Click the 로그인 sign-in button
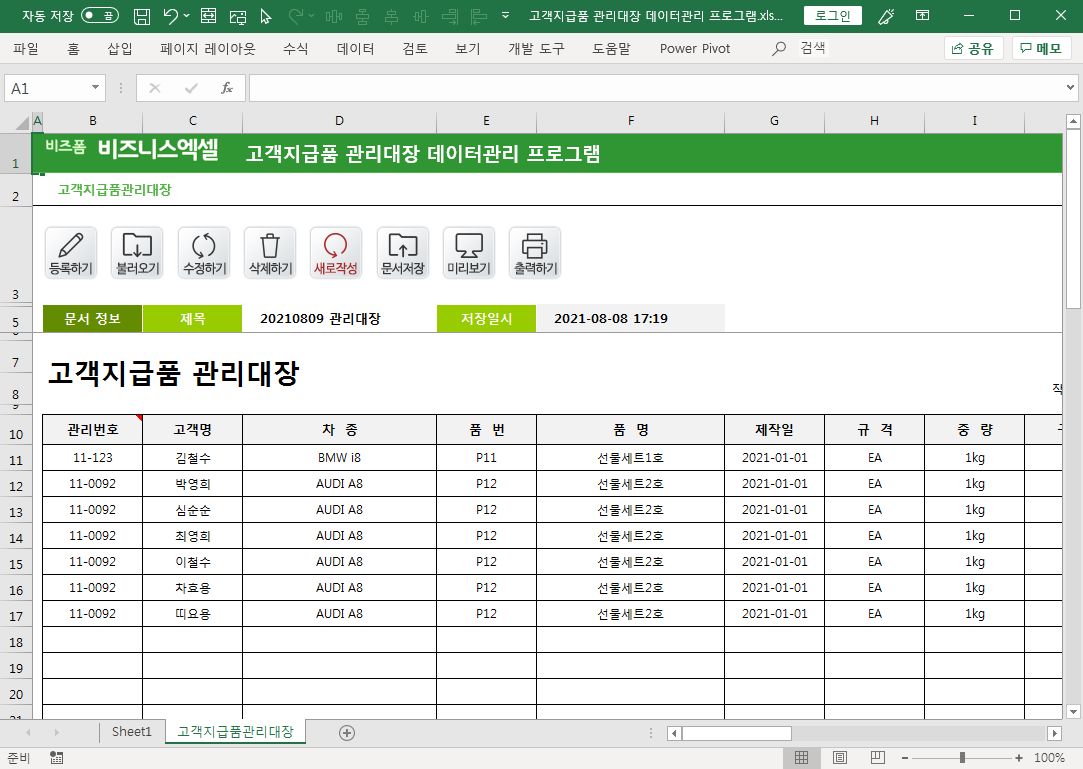Image resolution: width=1083 pixels, height=769 pixels. (832, 16)
